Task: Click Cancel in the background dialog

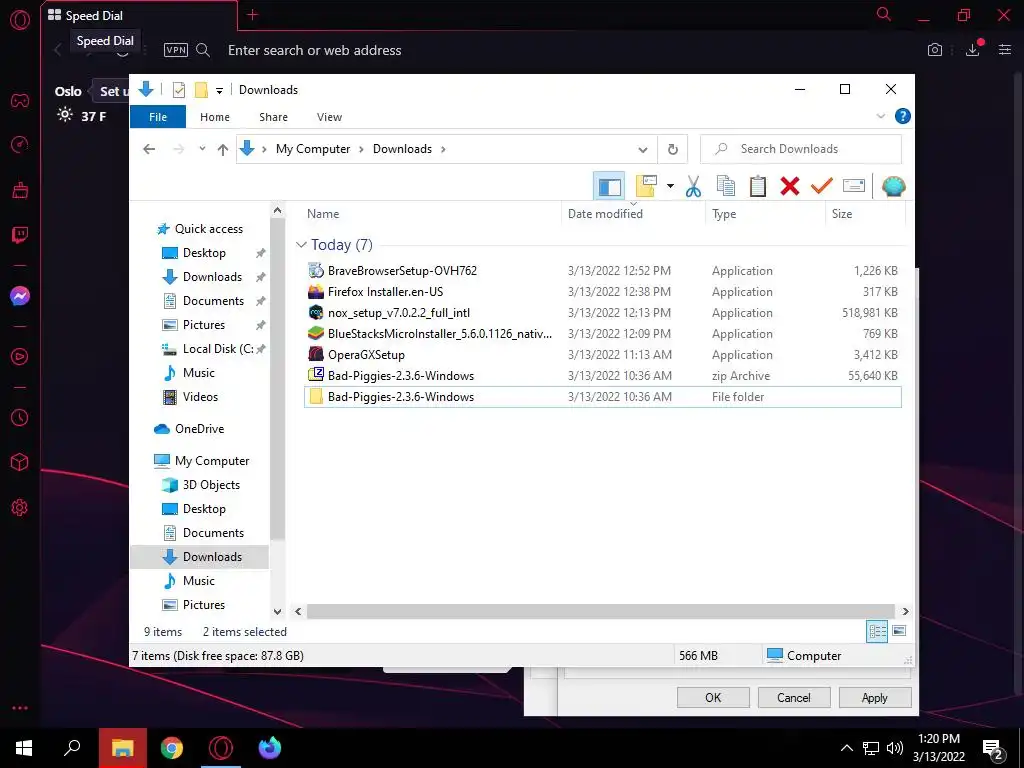Action: [793, 697]
